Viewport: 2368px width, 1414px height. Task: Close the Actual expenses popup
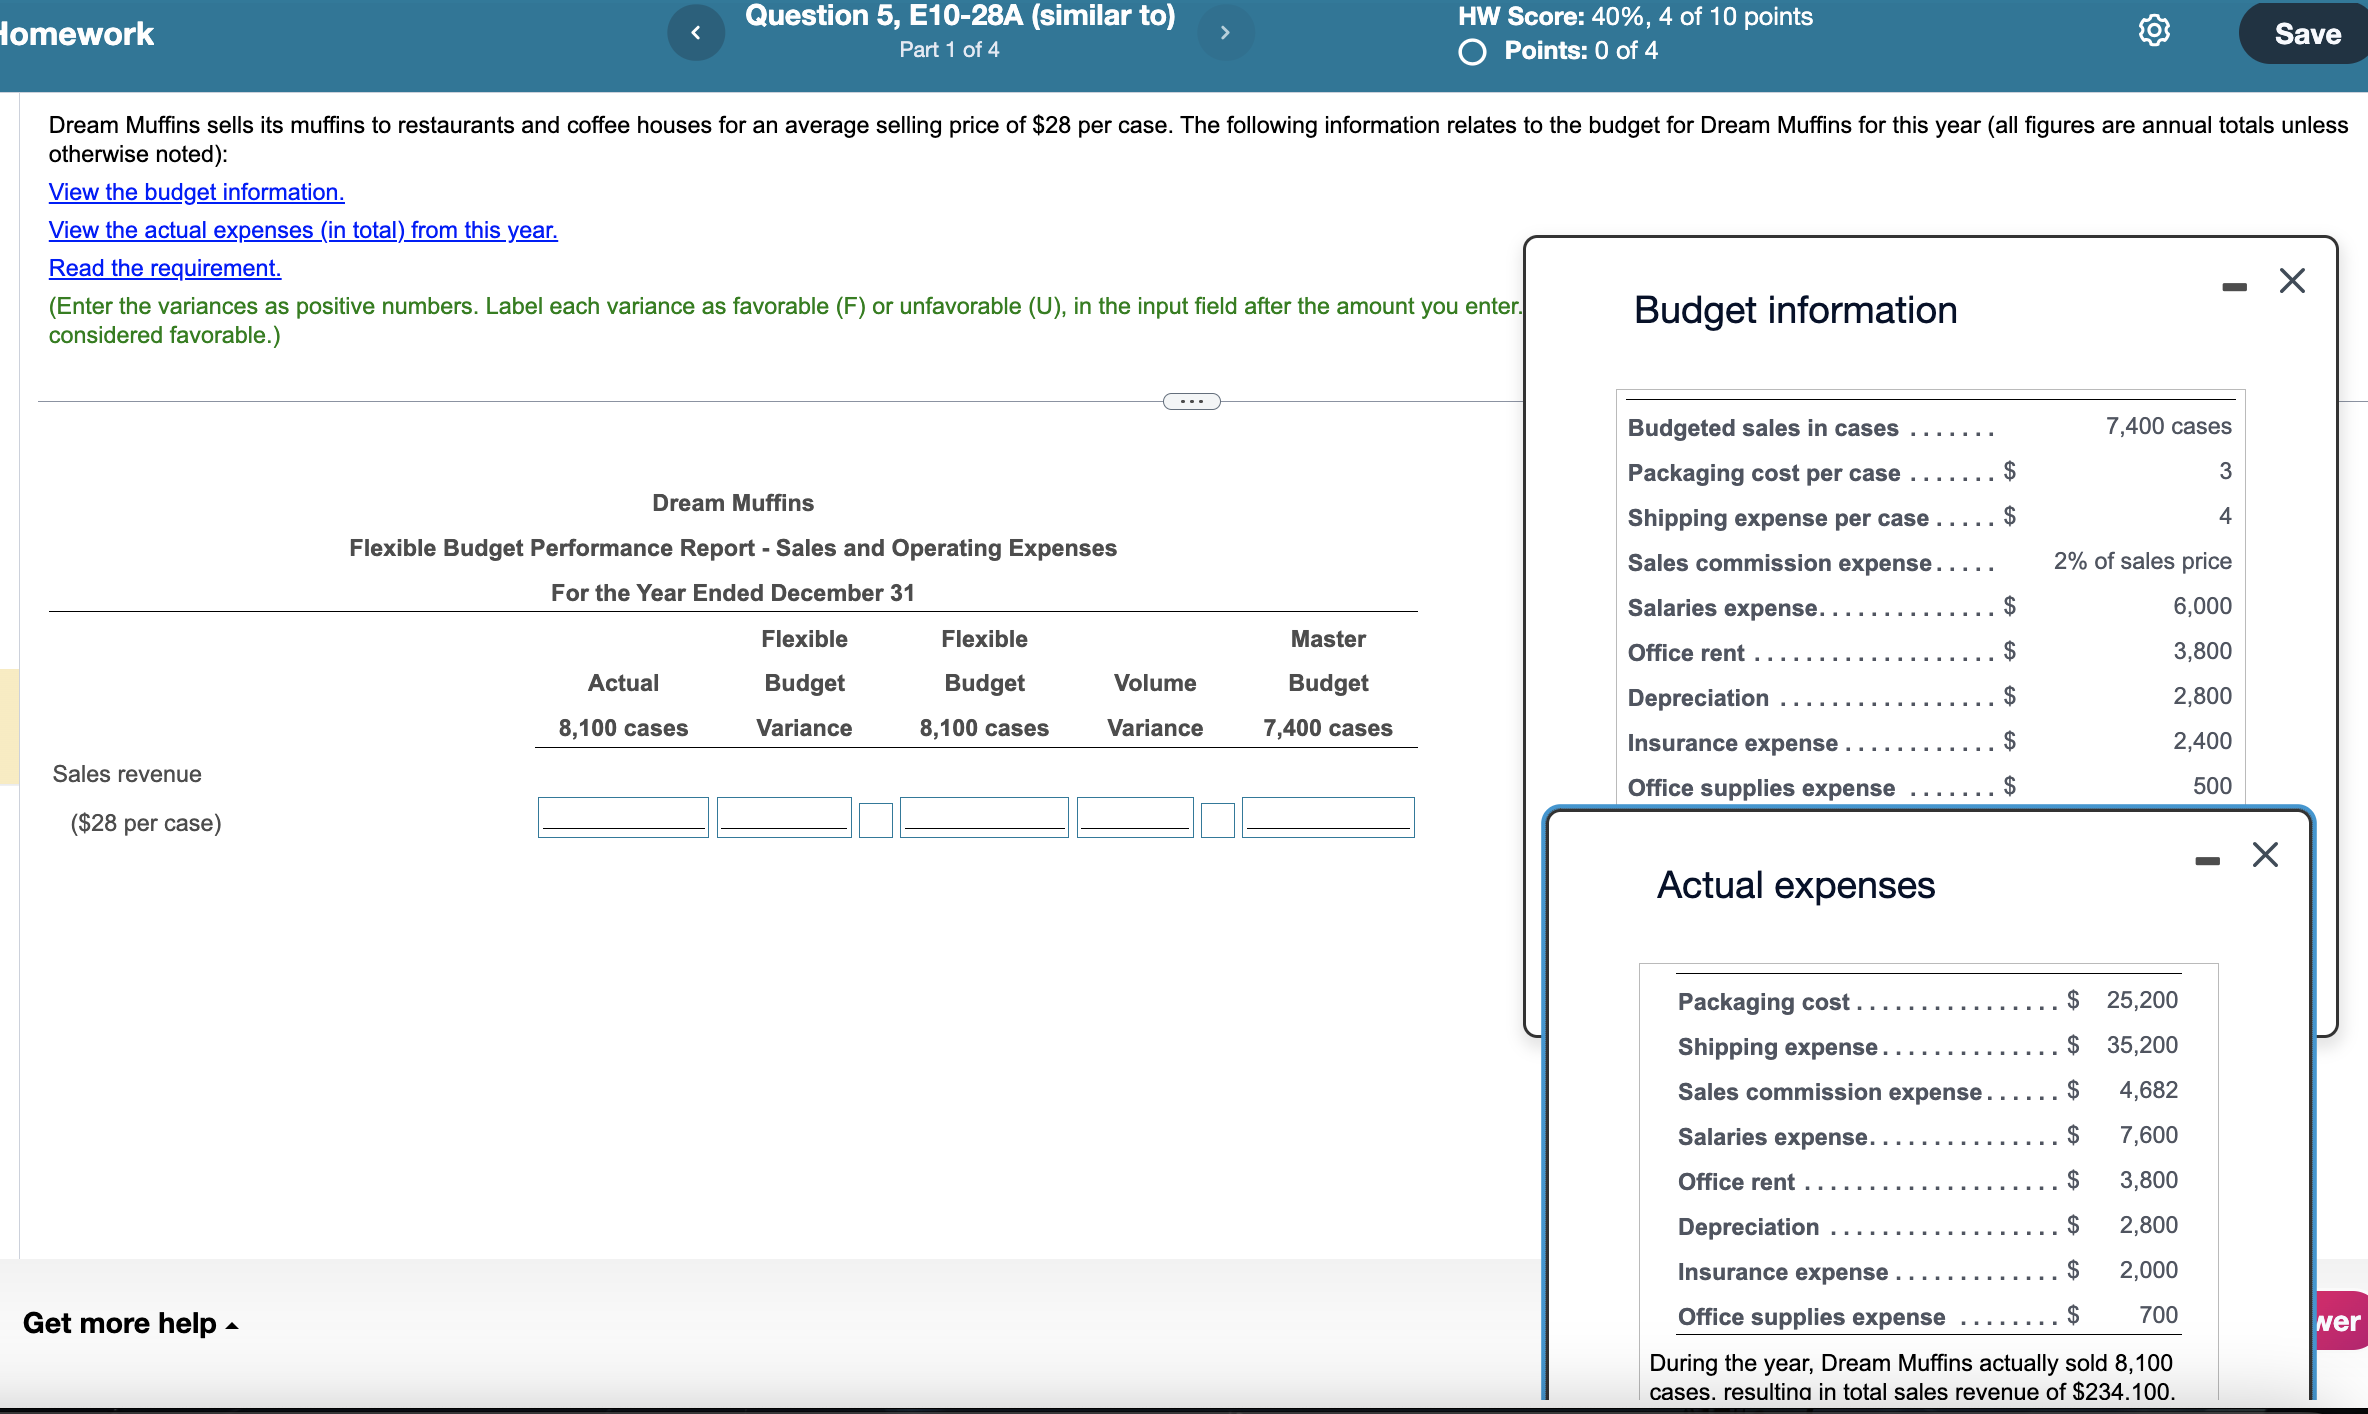tap(2265, 855)
